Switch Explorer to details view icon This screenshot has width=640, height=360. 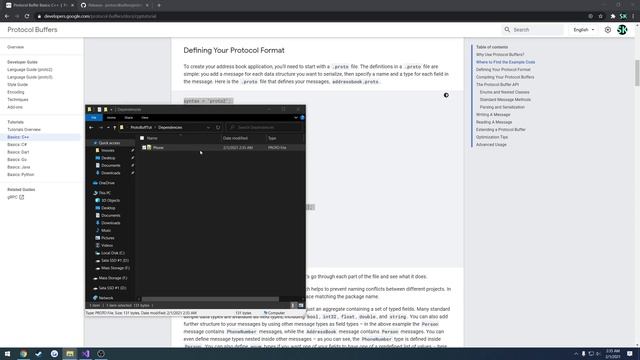(x=293, y=305)
